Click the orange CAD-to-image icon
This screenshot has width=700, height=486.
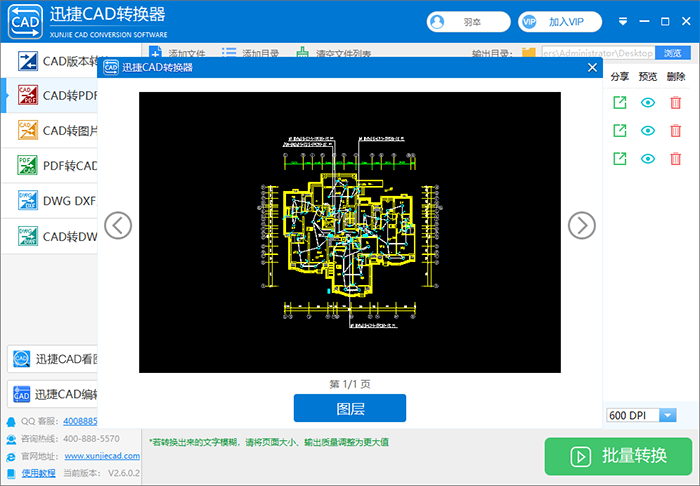pos(28,130)
